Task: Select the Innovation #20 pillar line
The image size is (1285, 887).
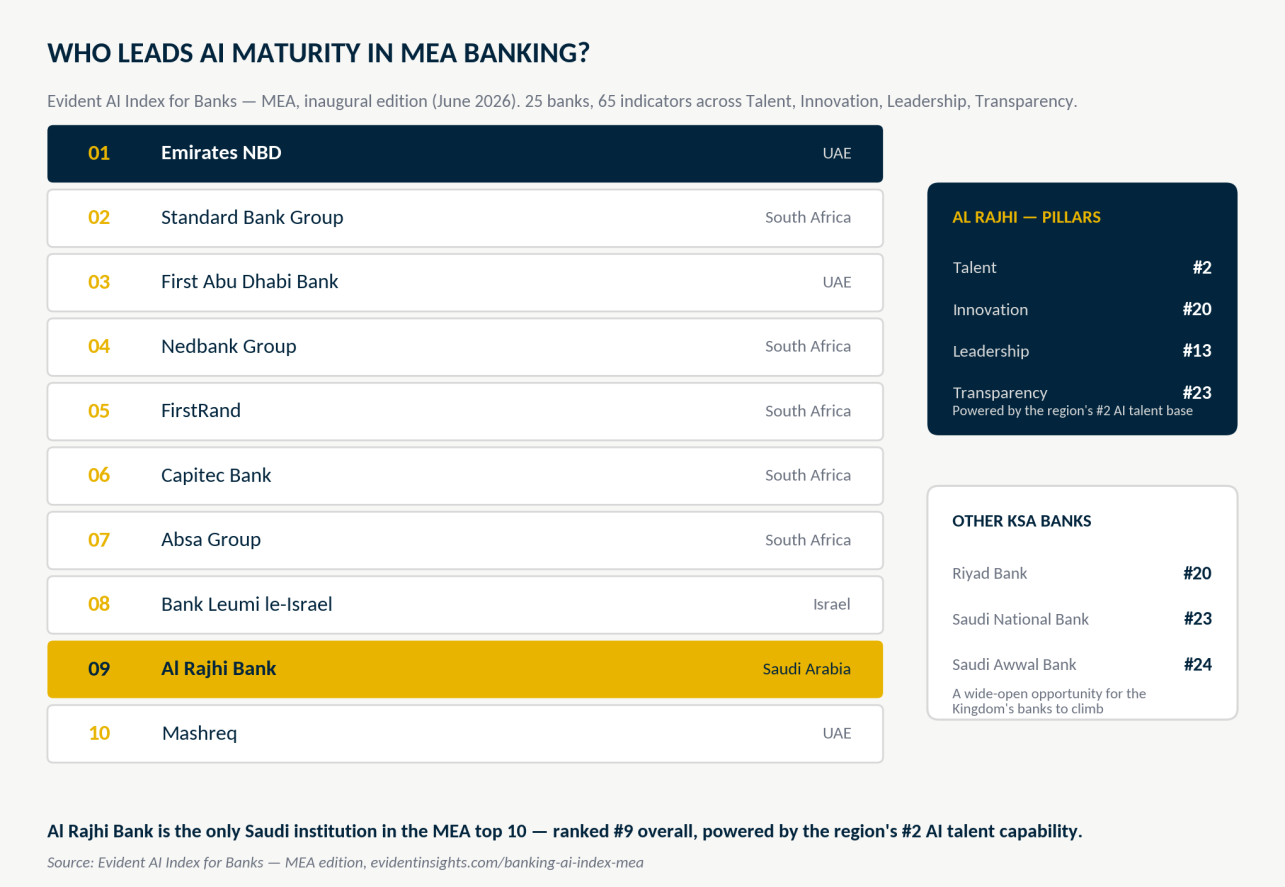Action: 1082,310
